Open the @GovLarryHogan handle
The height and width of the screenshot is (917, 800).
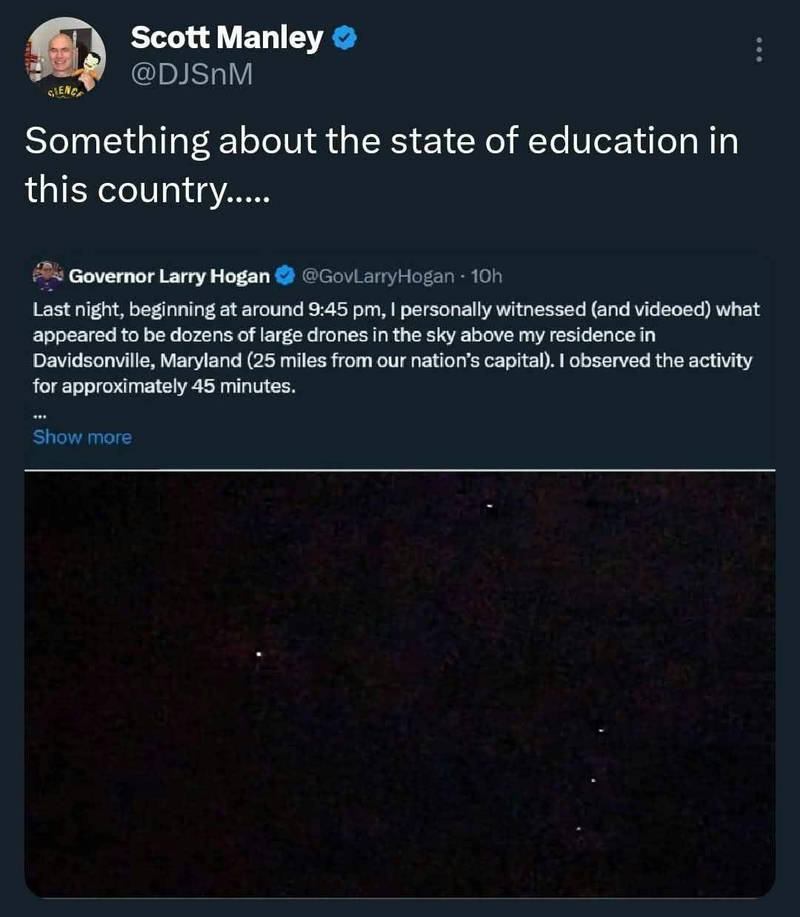tap(378, 276)
